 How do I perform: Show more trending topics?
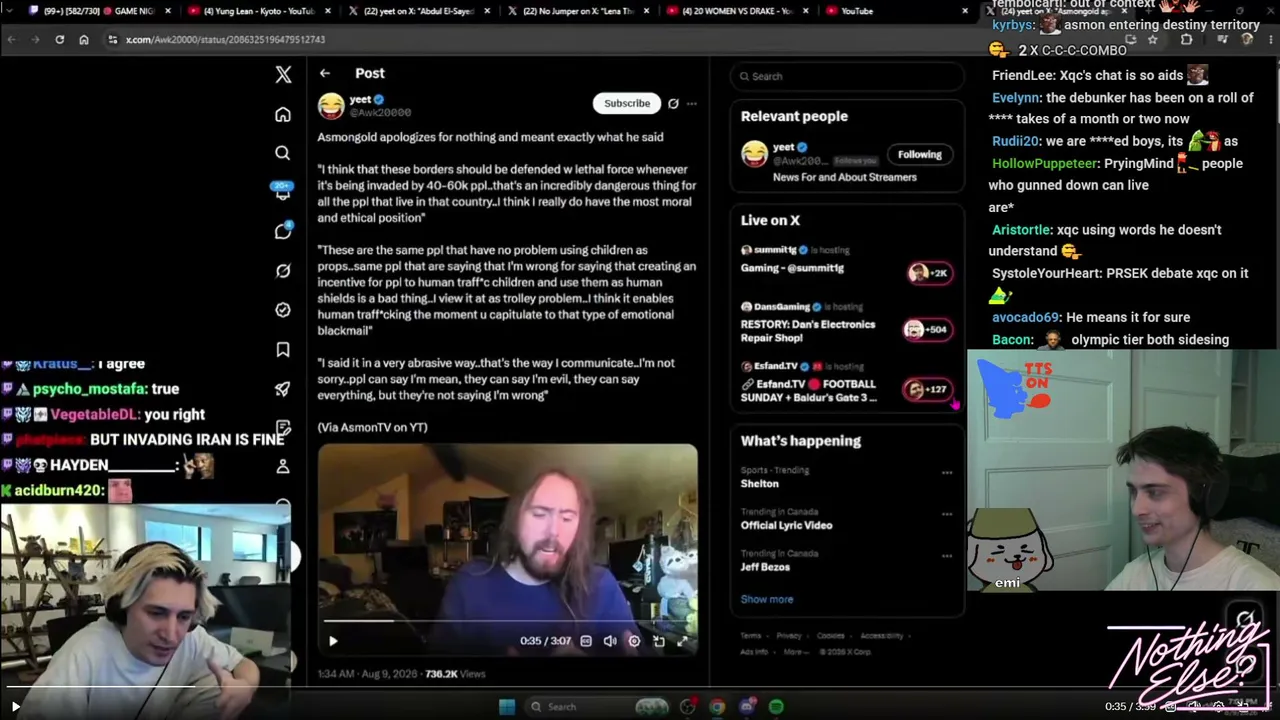coord(767,599)
